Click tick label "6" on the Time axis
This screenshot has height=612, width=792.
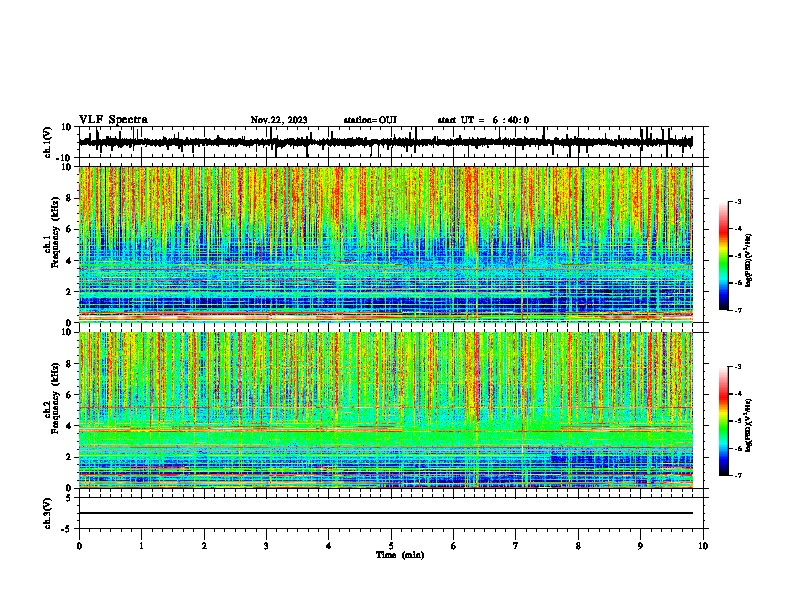pyautogui.click(x=454, y=546)
